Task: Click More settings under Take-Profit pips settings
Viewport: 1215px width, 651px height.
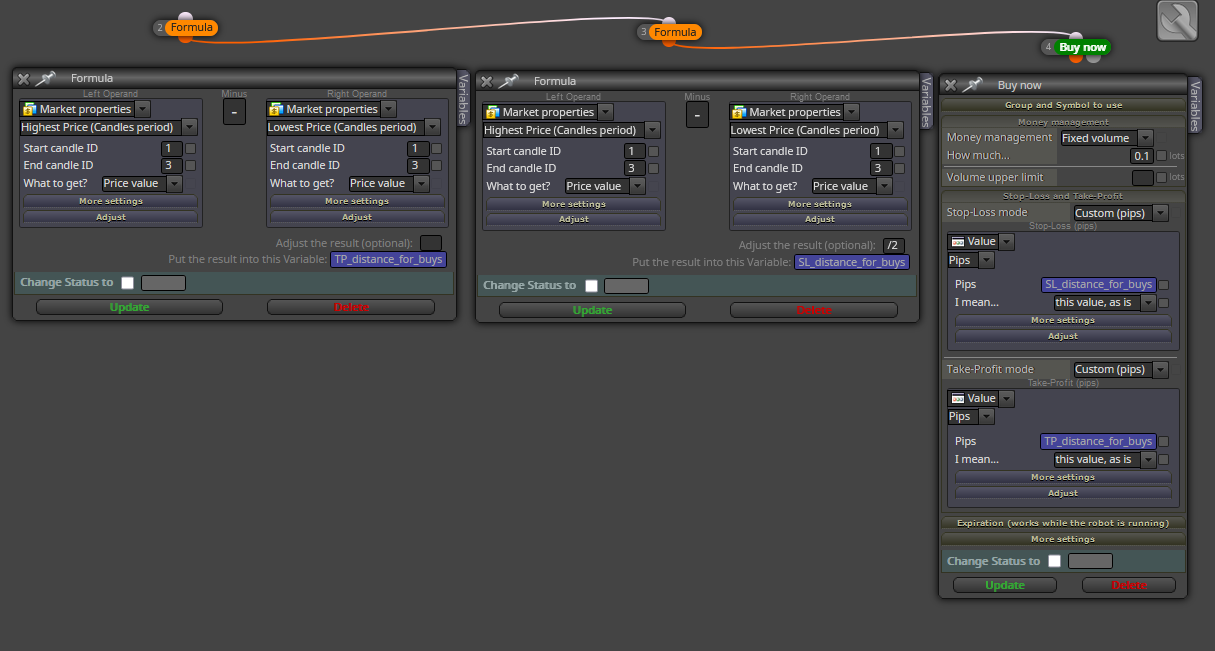Action: click(1063, 477)
